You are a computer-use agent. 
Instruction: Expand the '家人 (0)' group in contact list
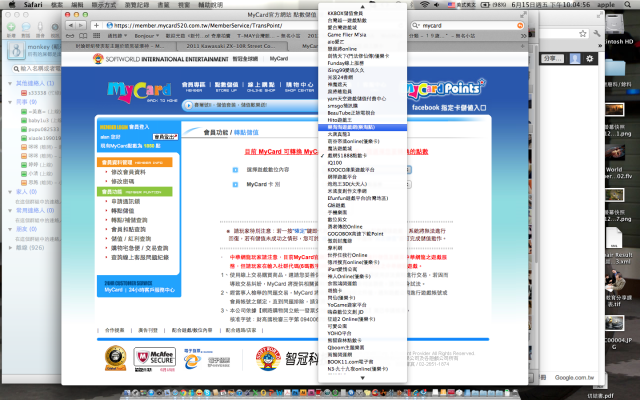(x=10, y=191)
